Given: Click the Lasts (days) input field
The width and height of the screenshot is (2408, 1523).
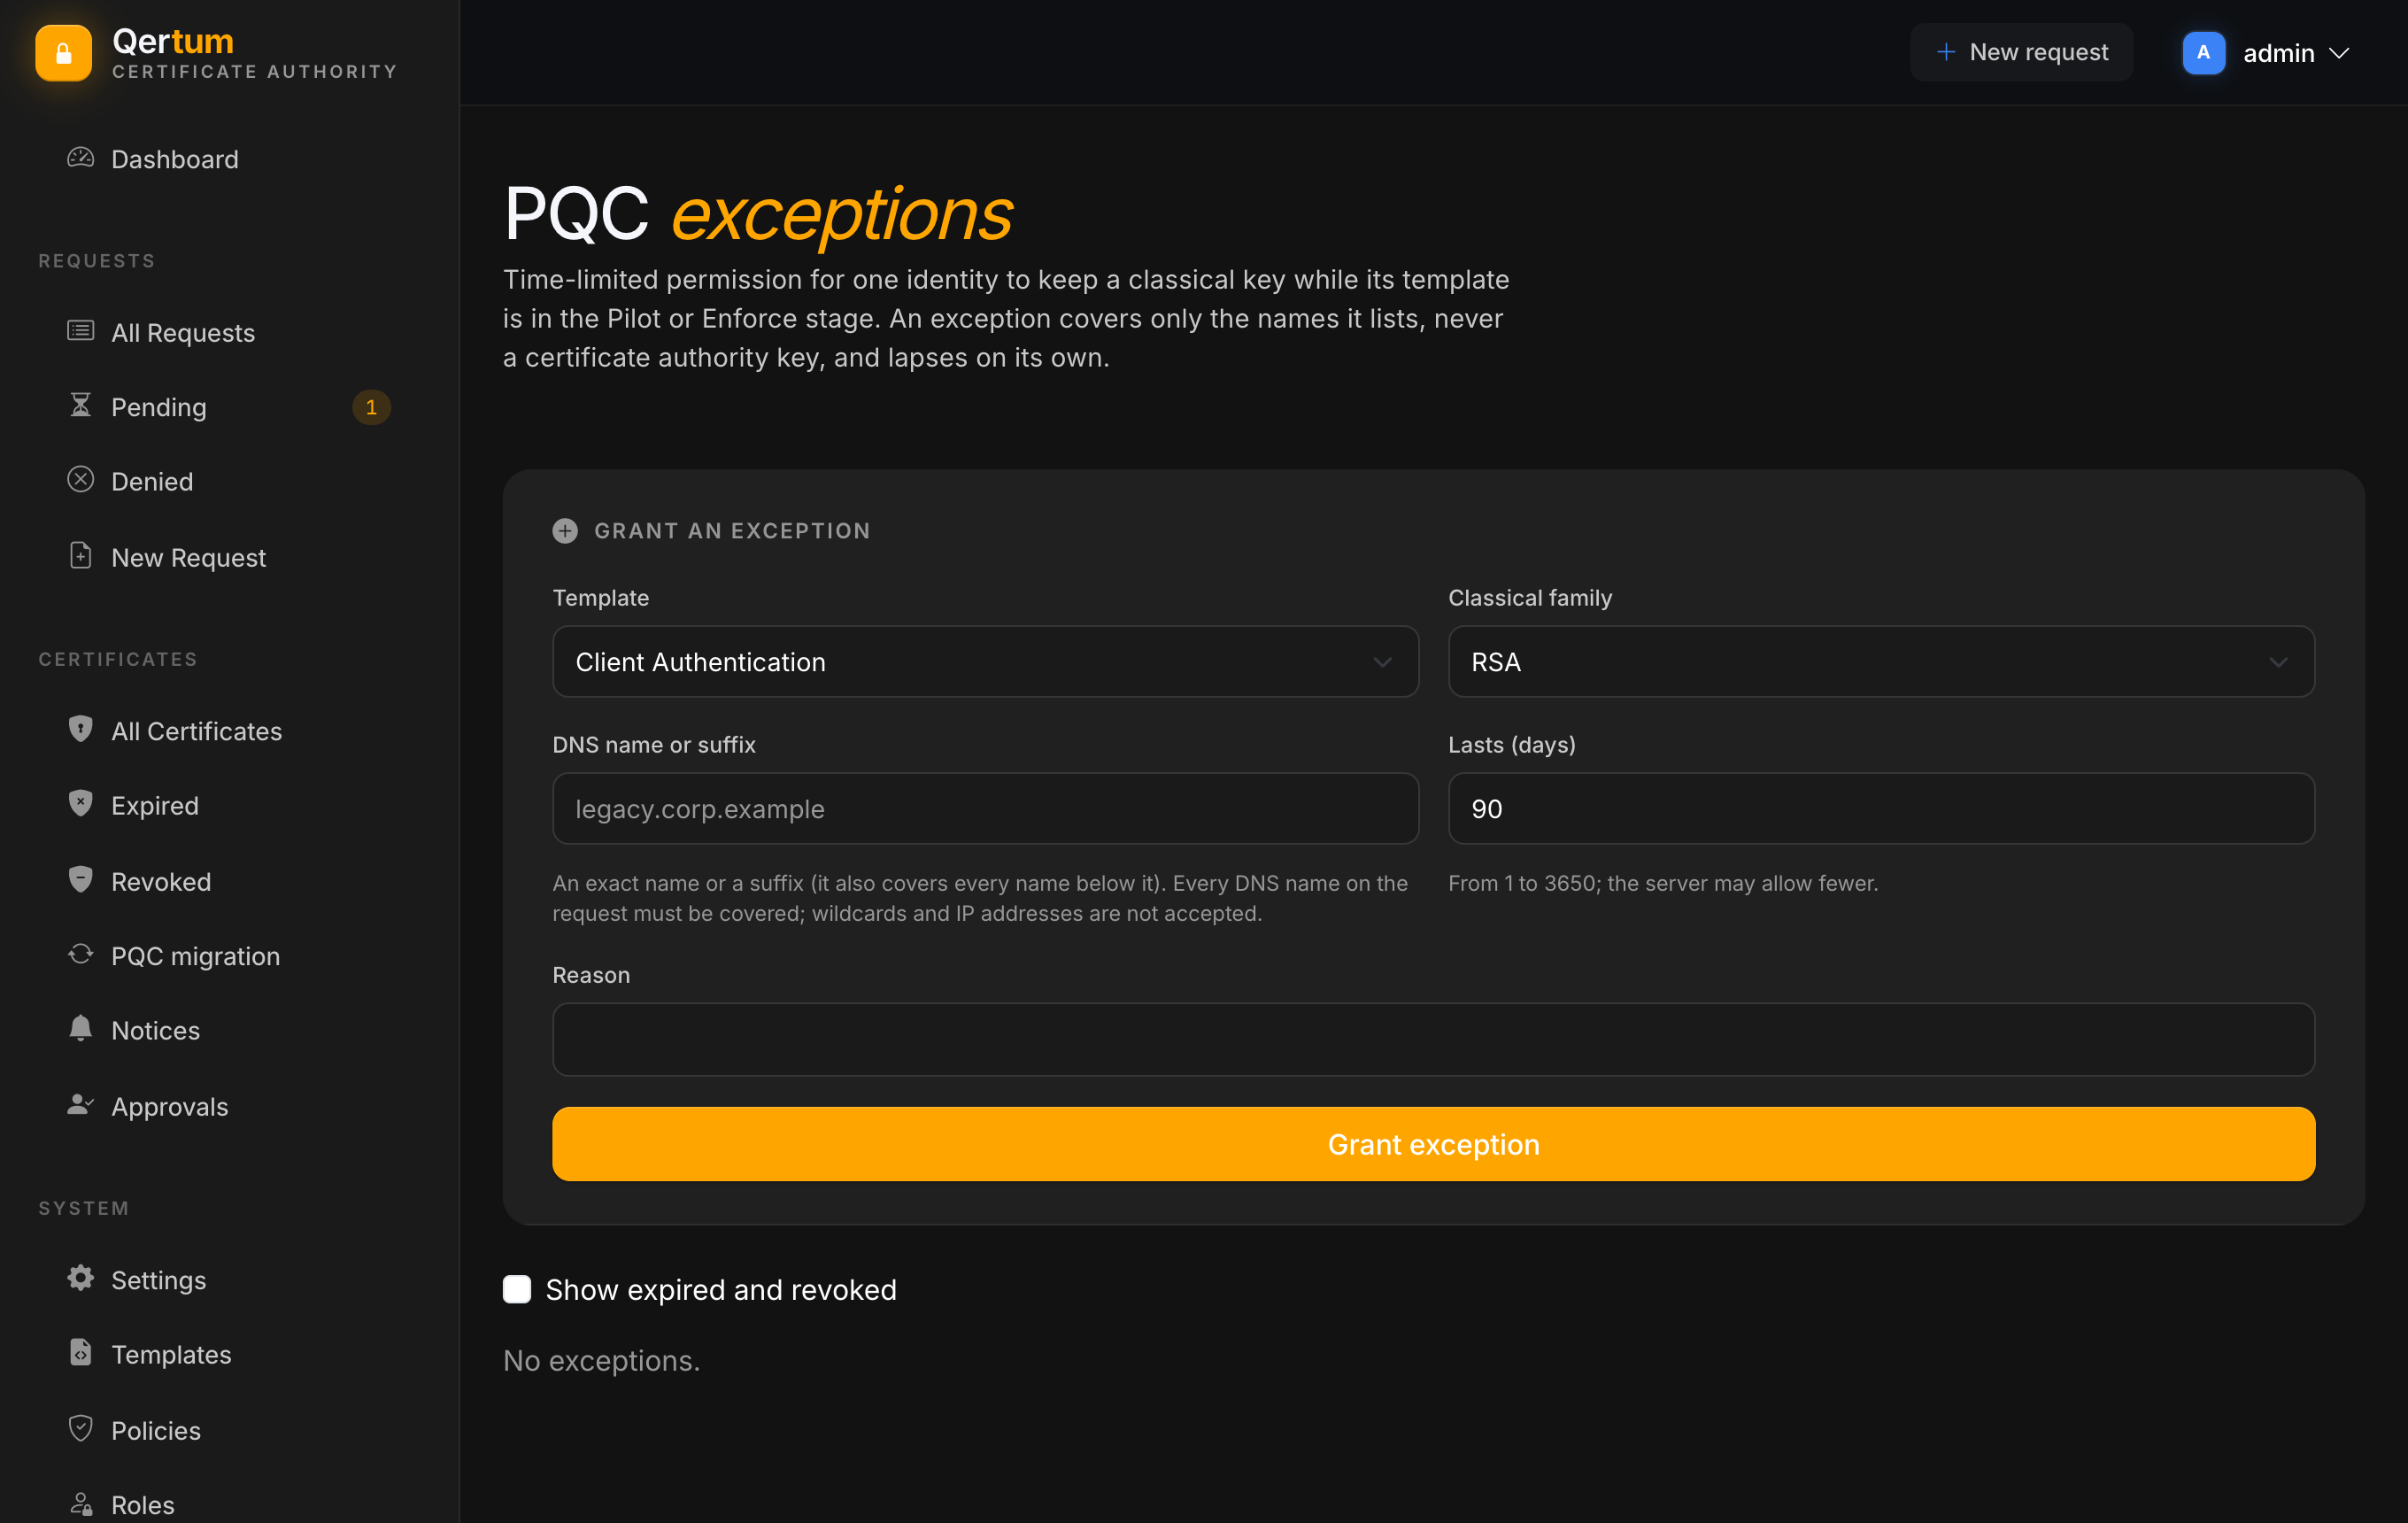Looking at the screenshot, I should click(x=1881, y=808).
